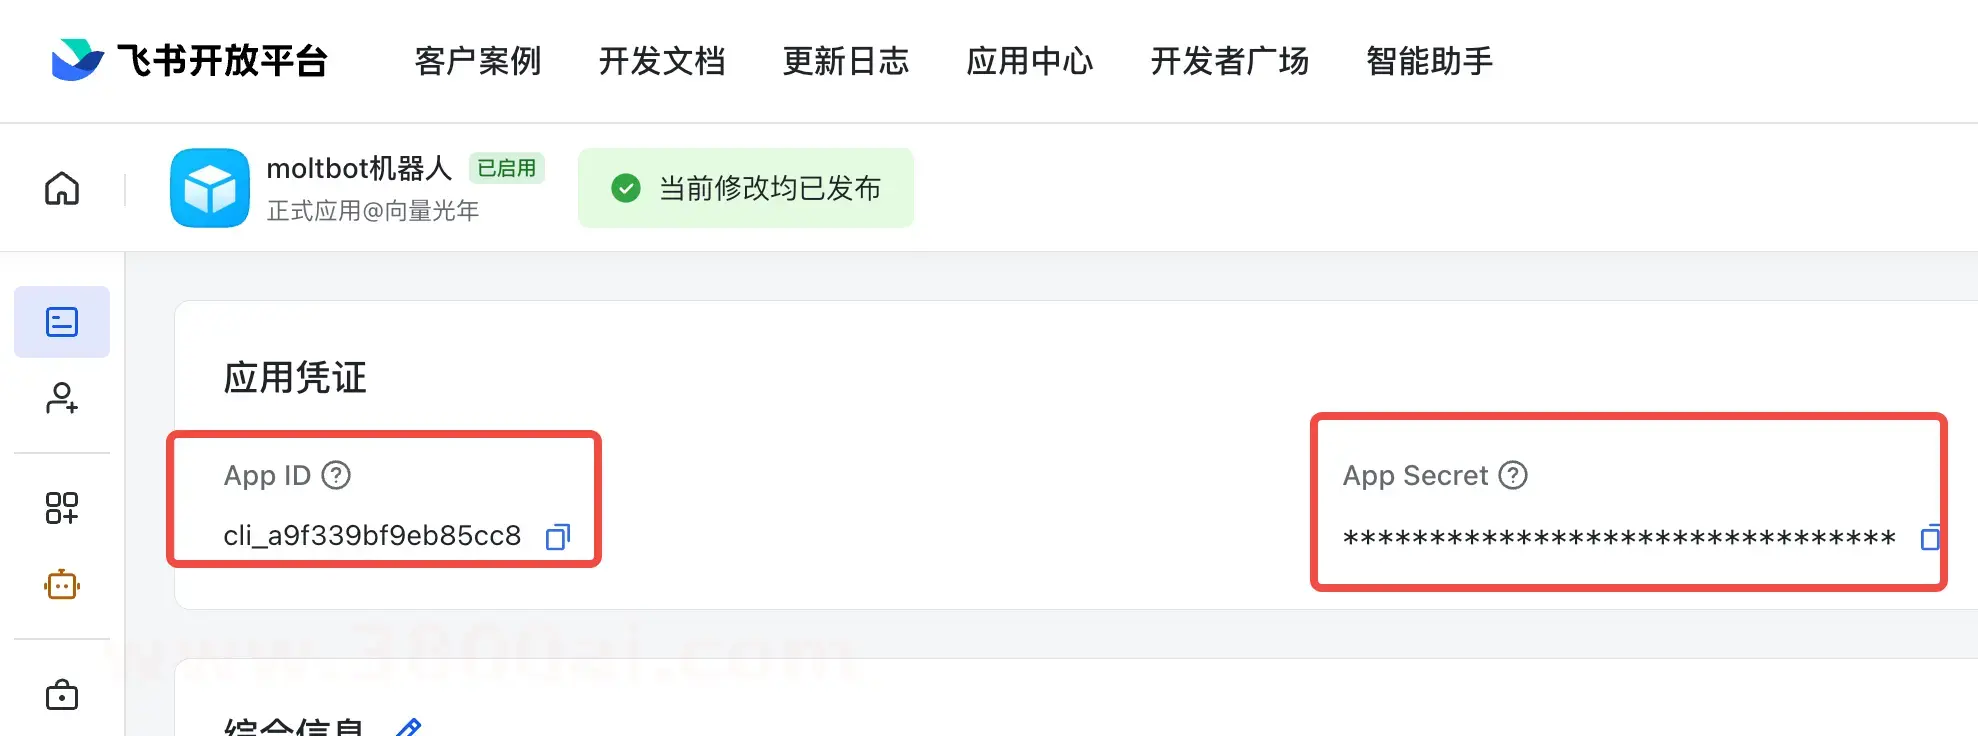Open the 开发者广场 link

click(x=1230, y=61)
